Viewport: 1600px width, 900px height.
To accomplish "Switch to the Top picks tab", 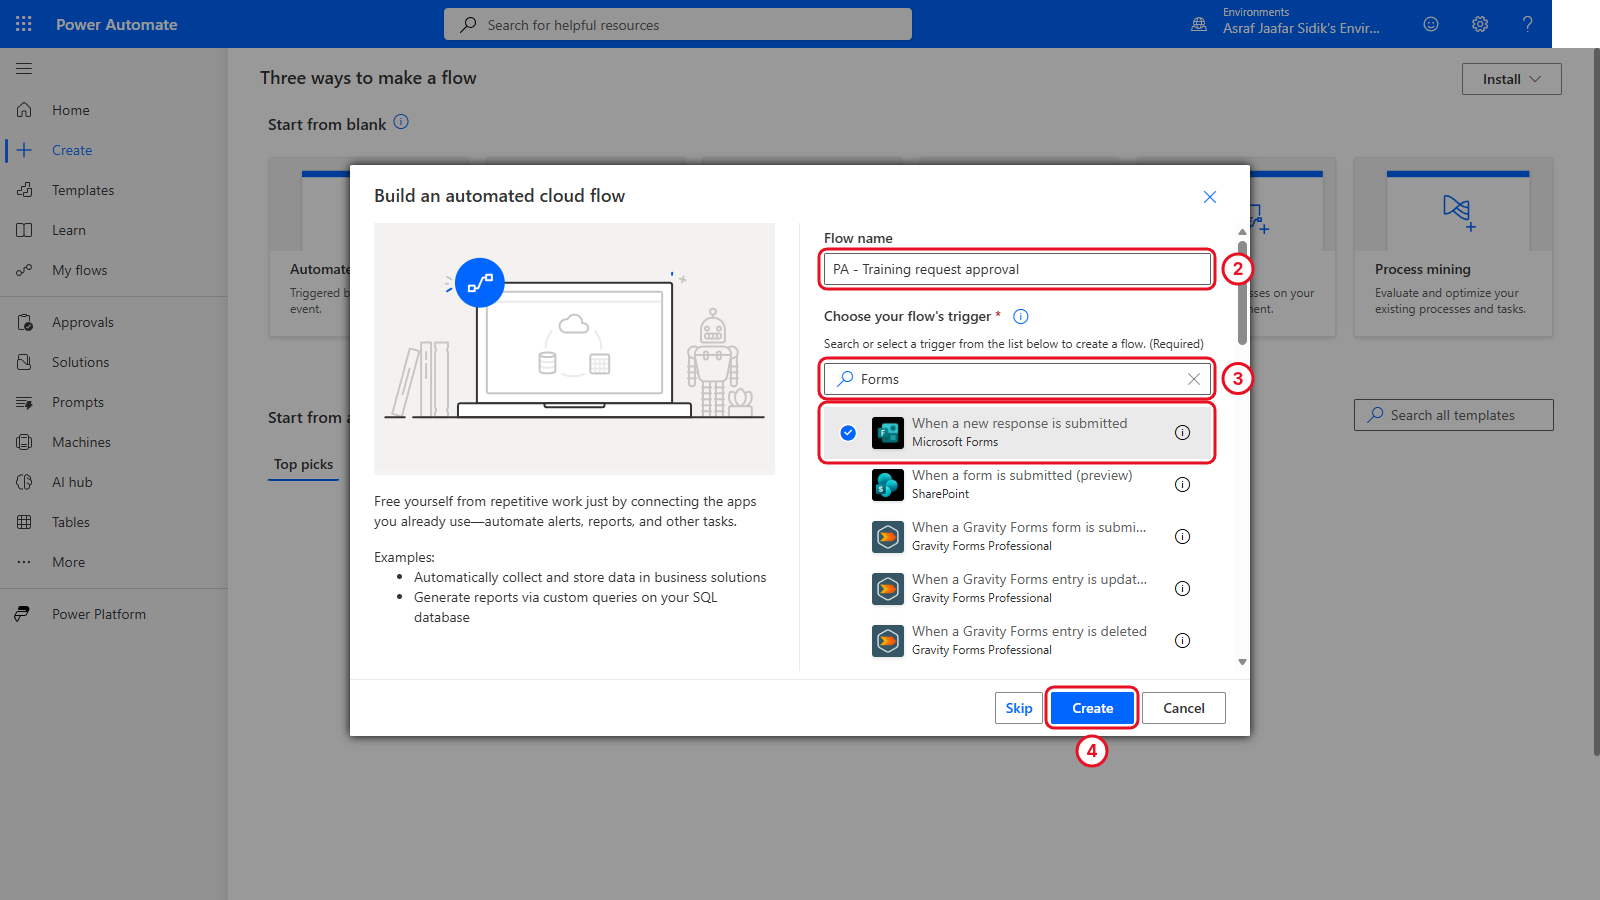I will tap(304, 464).
